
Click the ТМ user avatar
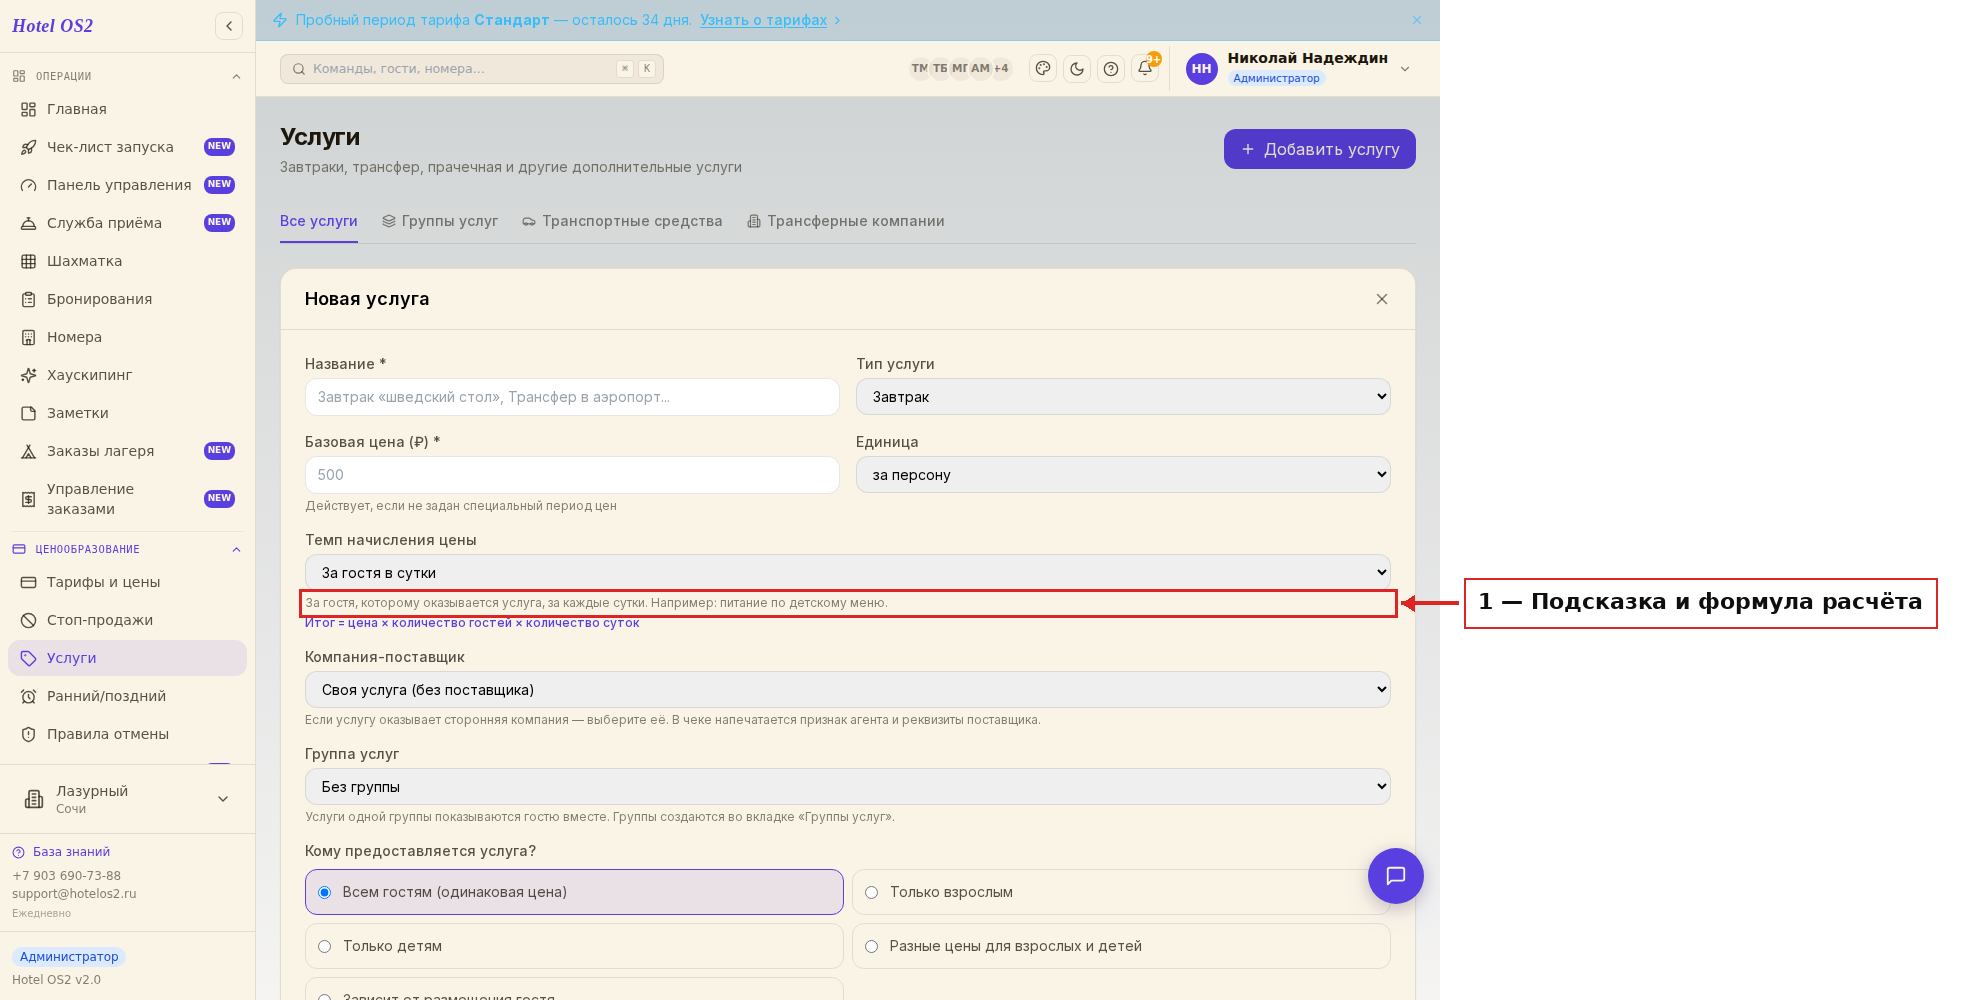919,68
